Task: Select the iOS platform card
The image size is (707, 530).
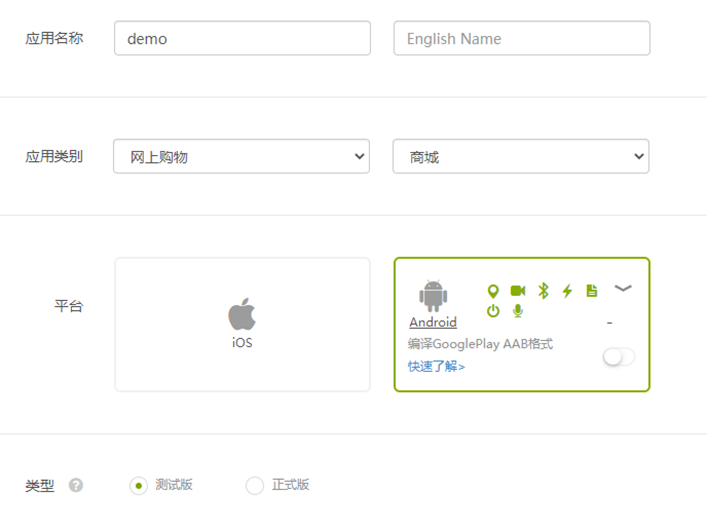Action: (x=242, y=324)
